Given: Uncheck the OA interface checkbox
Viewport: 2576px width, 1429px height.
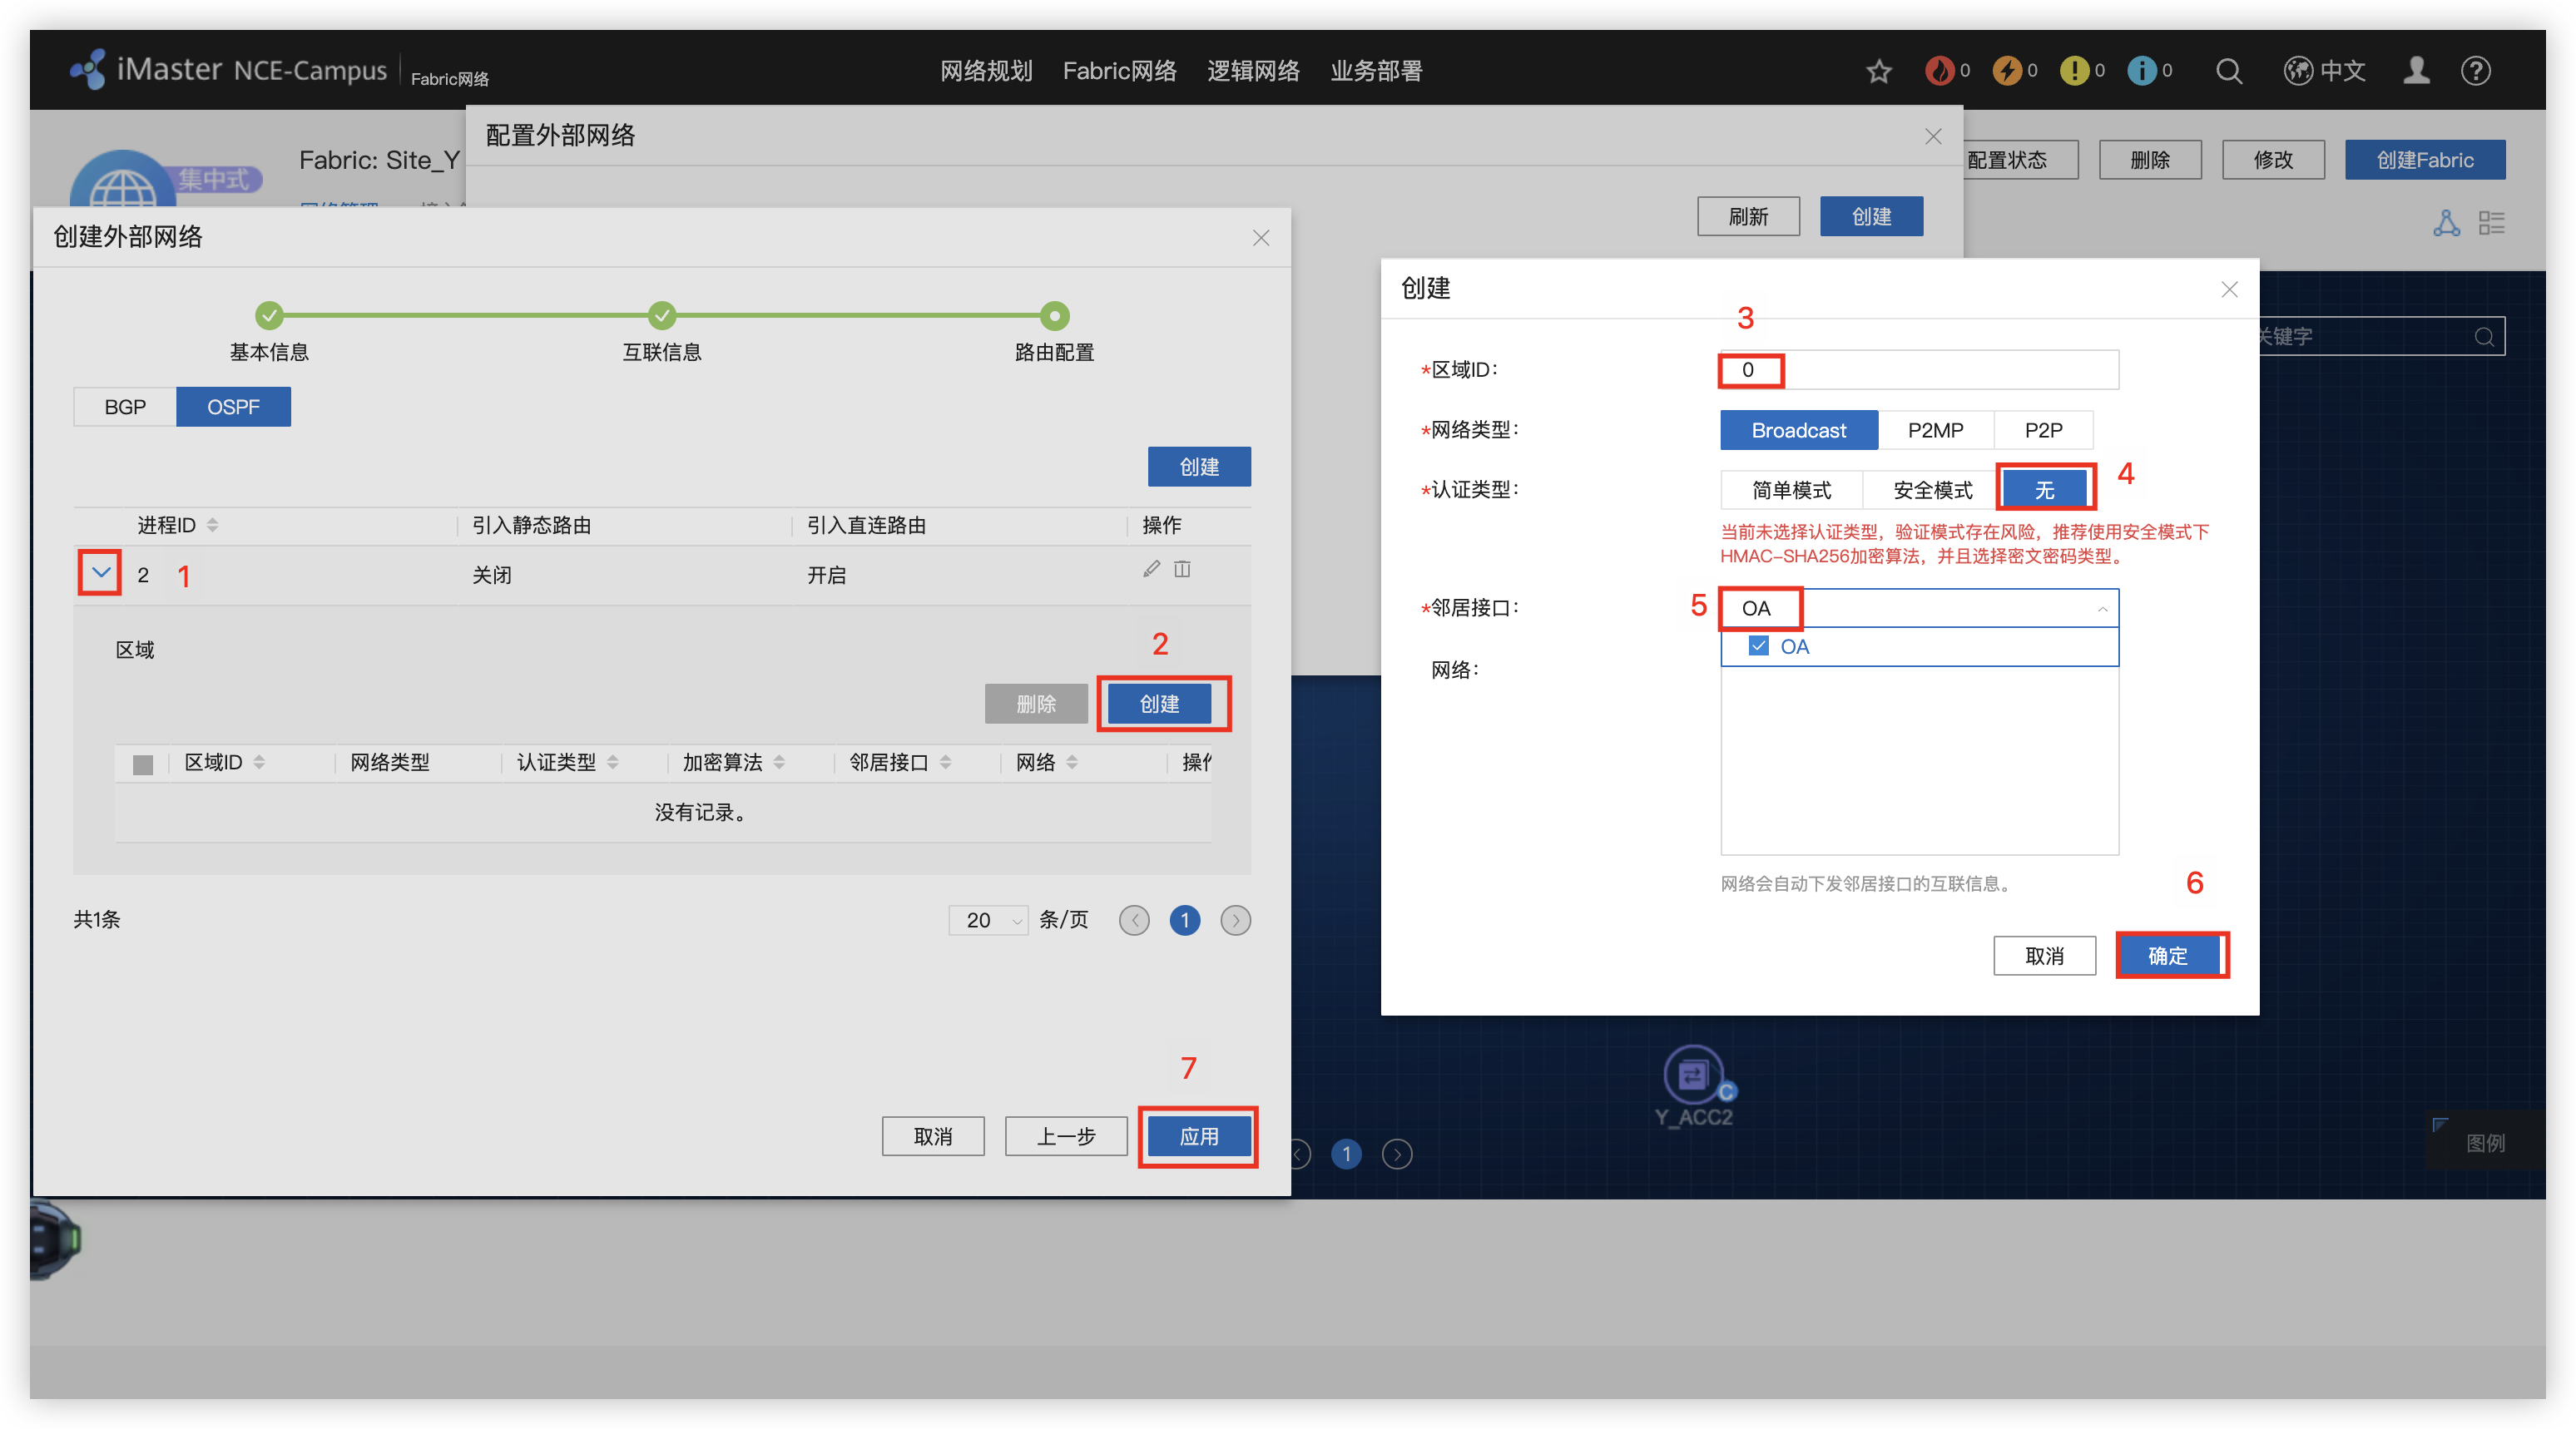Looking at the screenshot, I should 1758,646.
